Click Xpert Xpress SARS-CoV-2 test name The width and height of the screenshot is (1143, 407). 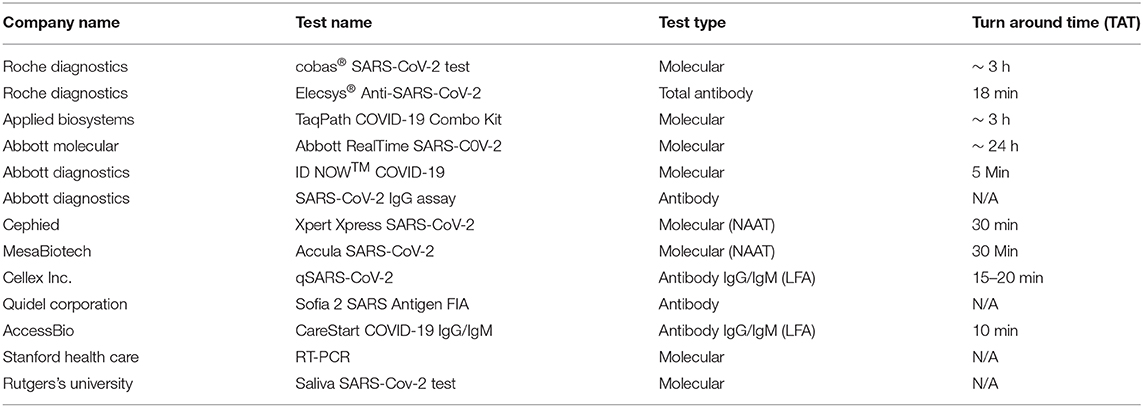[x=385, y=225]
